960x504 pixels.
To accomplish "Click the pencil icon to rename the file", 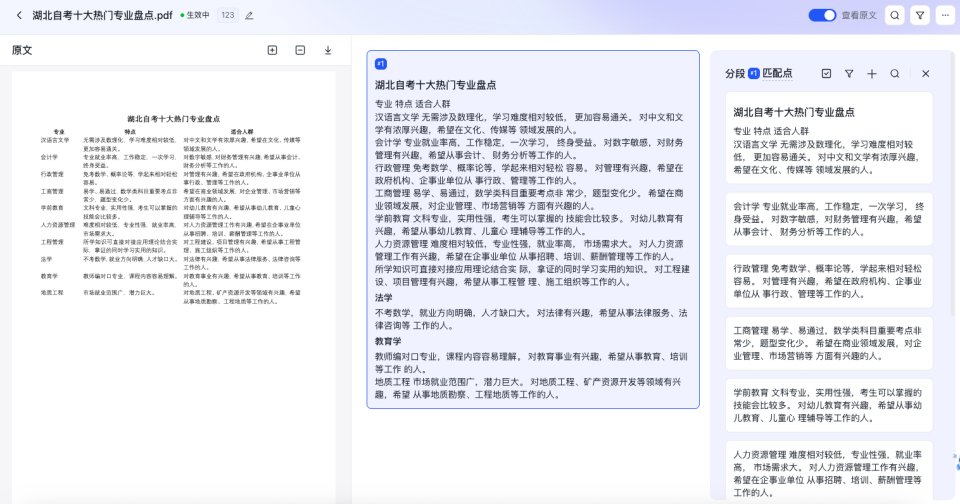I will click(x=249, y=15).
